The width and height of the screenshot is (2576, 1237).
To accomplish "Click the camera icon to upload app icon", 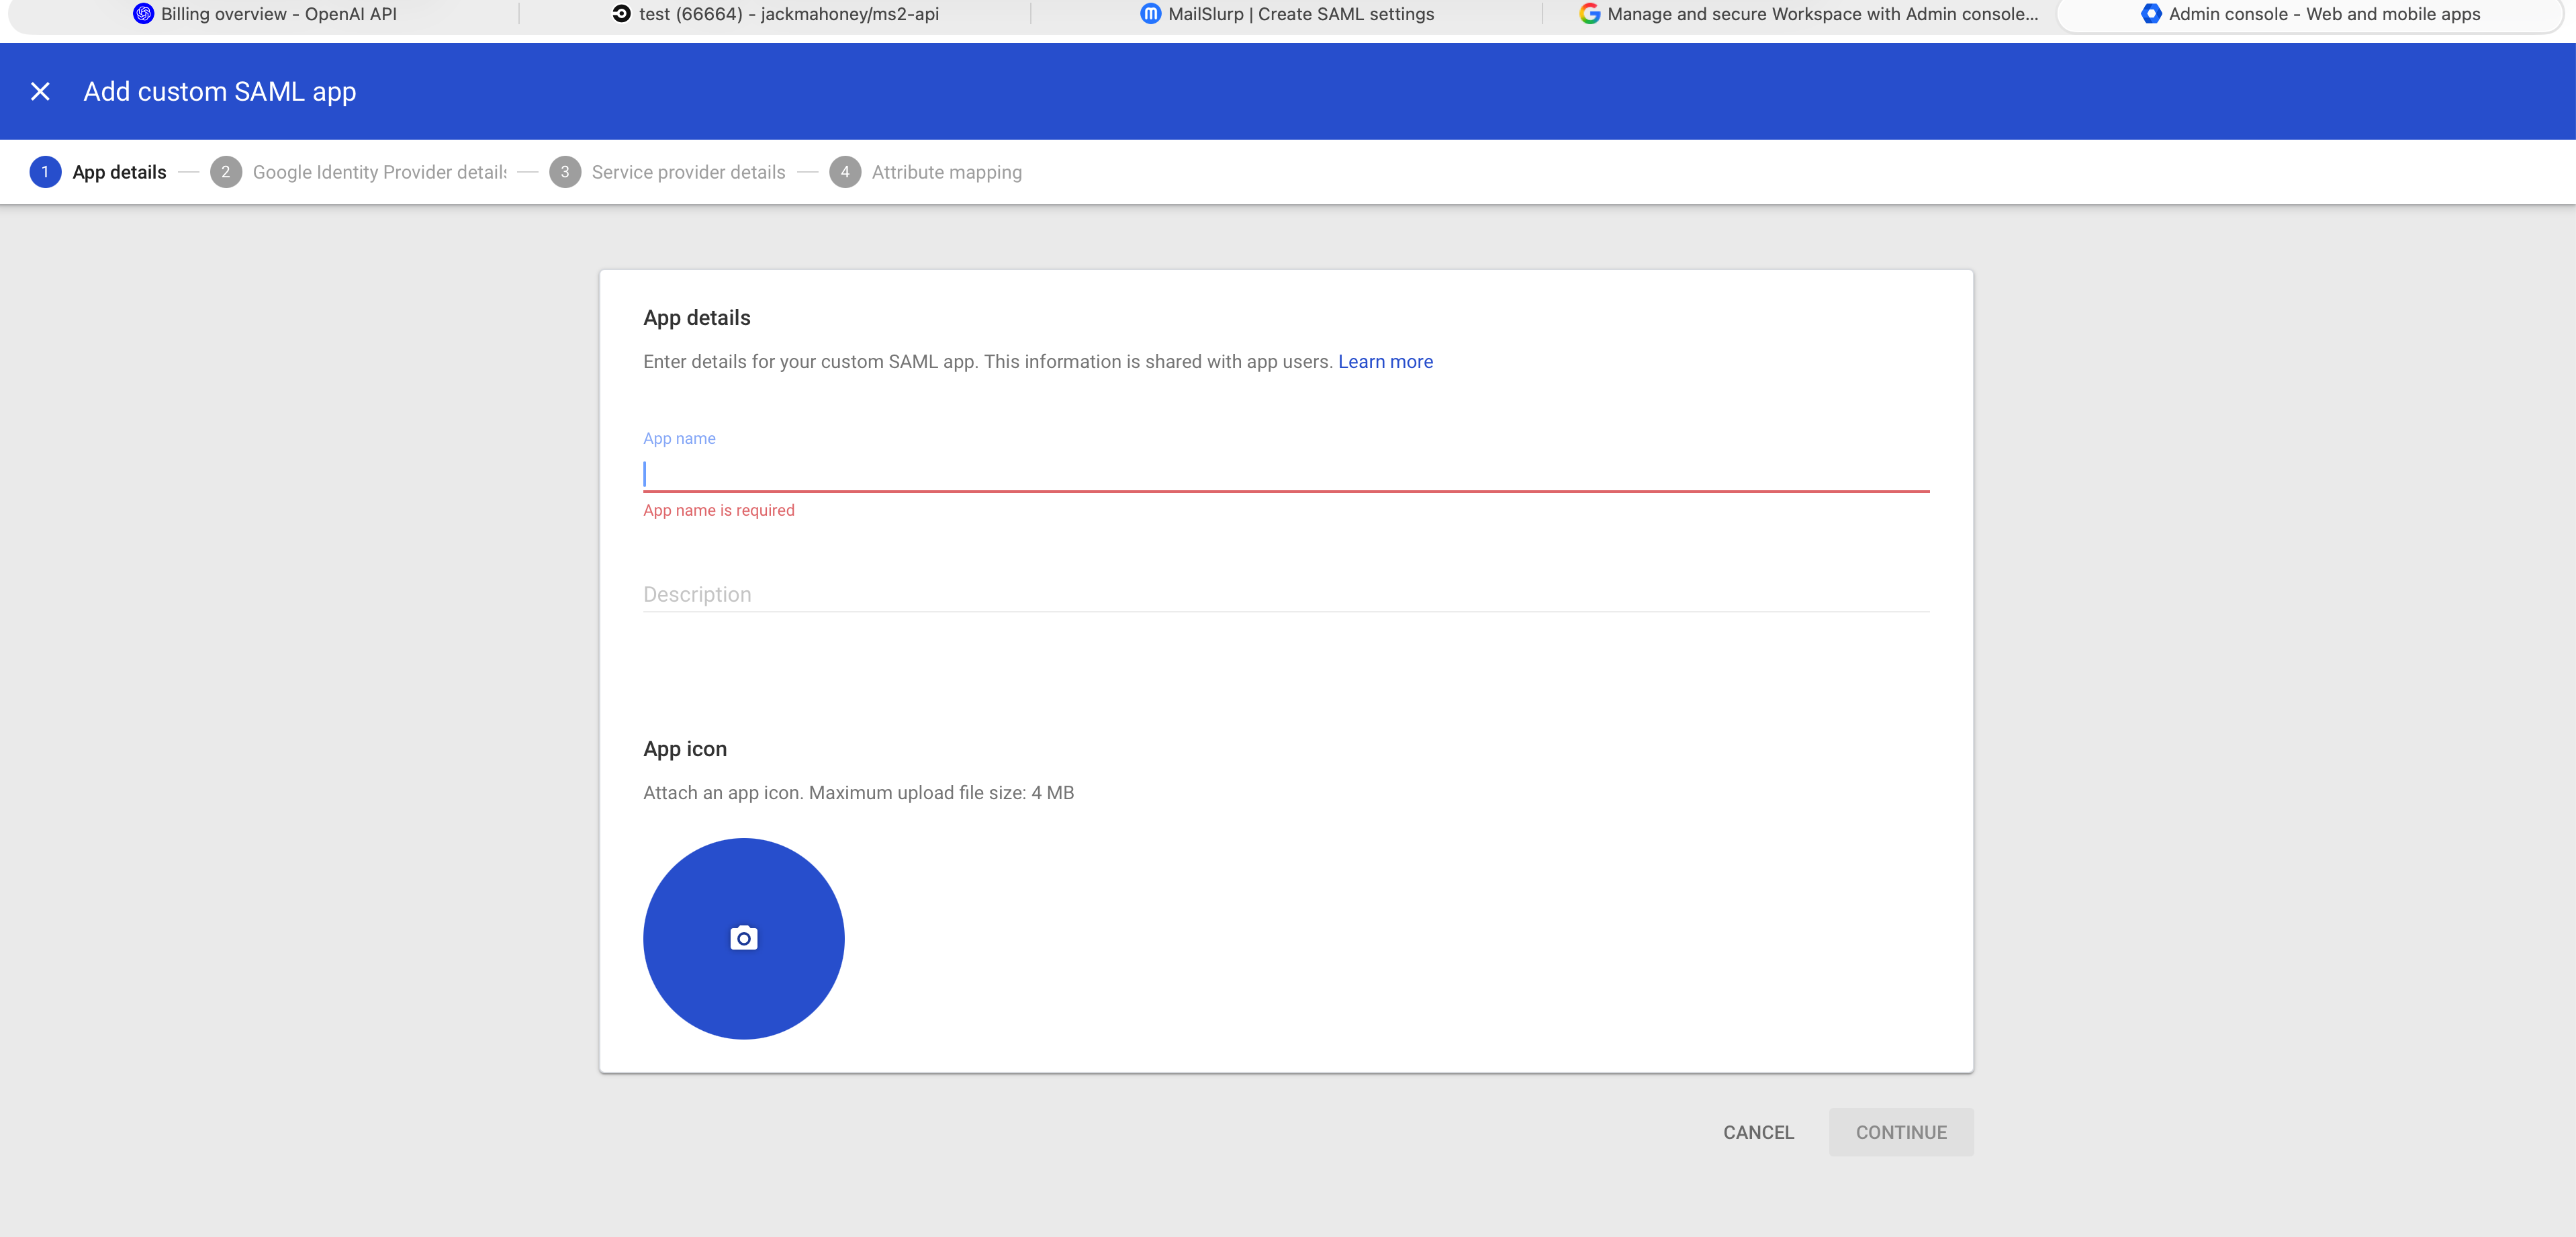I will click(x=743, y=938).
